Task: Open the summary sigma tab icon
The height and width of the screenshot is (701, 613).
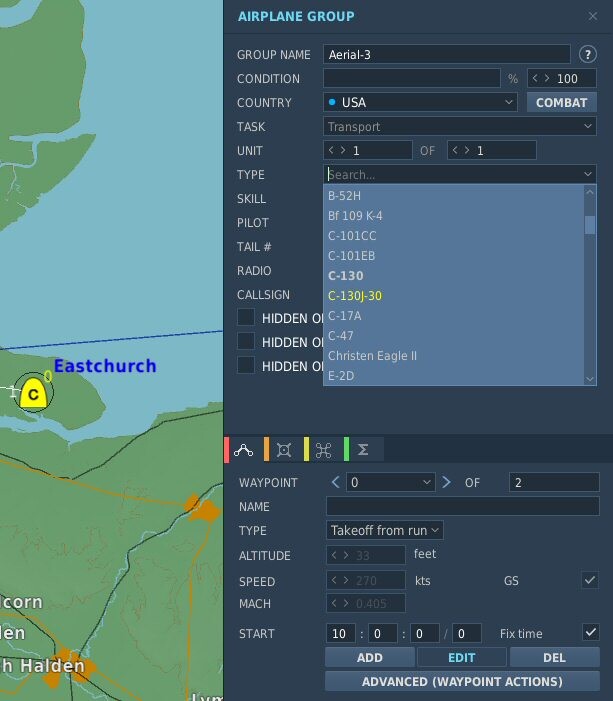Action: [363, 450]
